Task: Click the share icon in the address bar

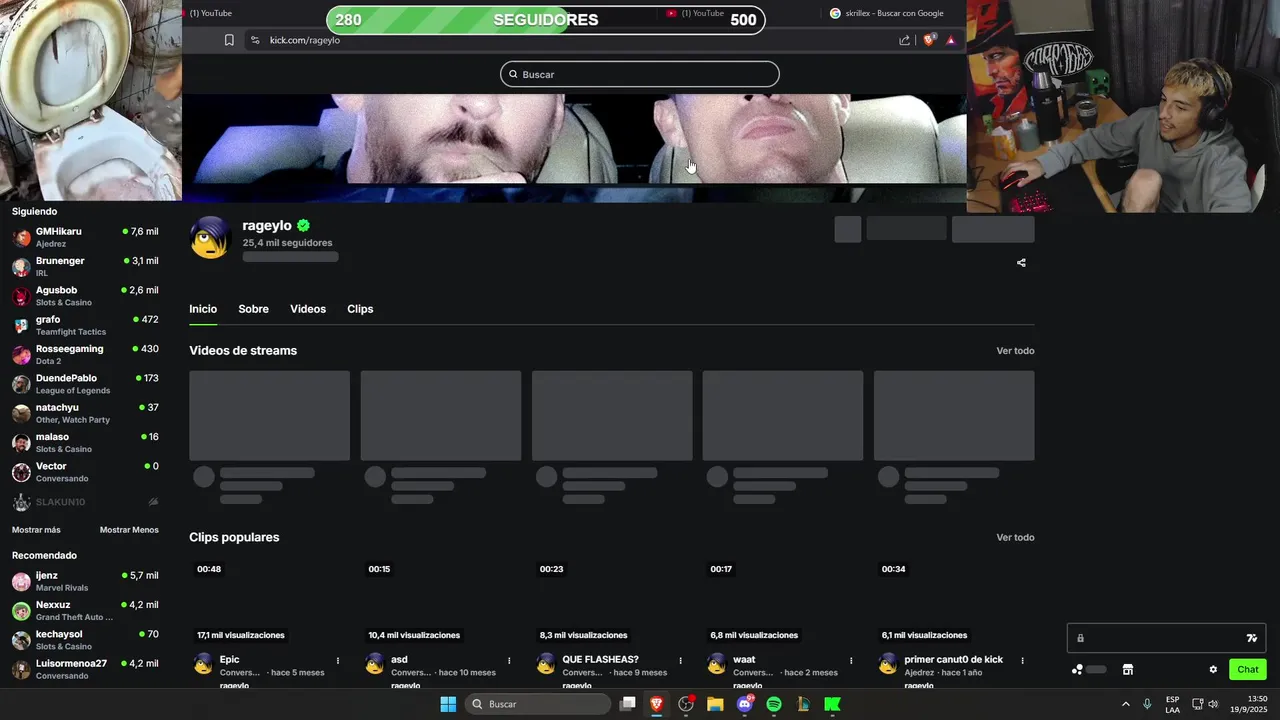Action: [905, 40]
